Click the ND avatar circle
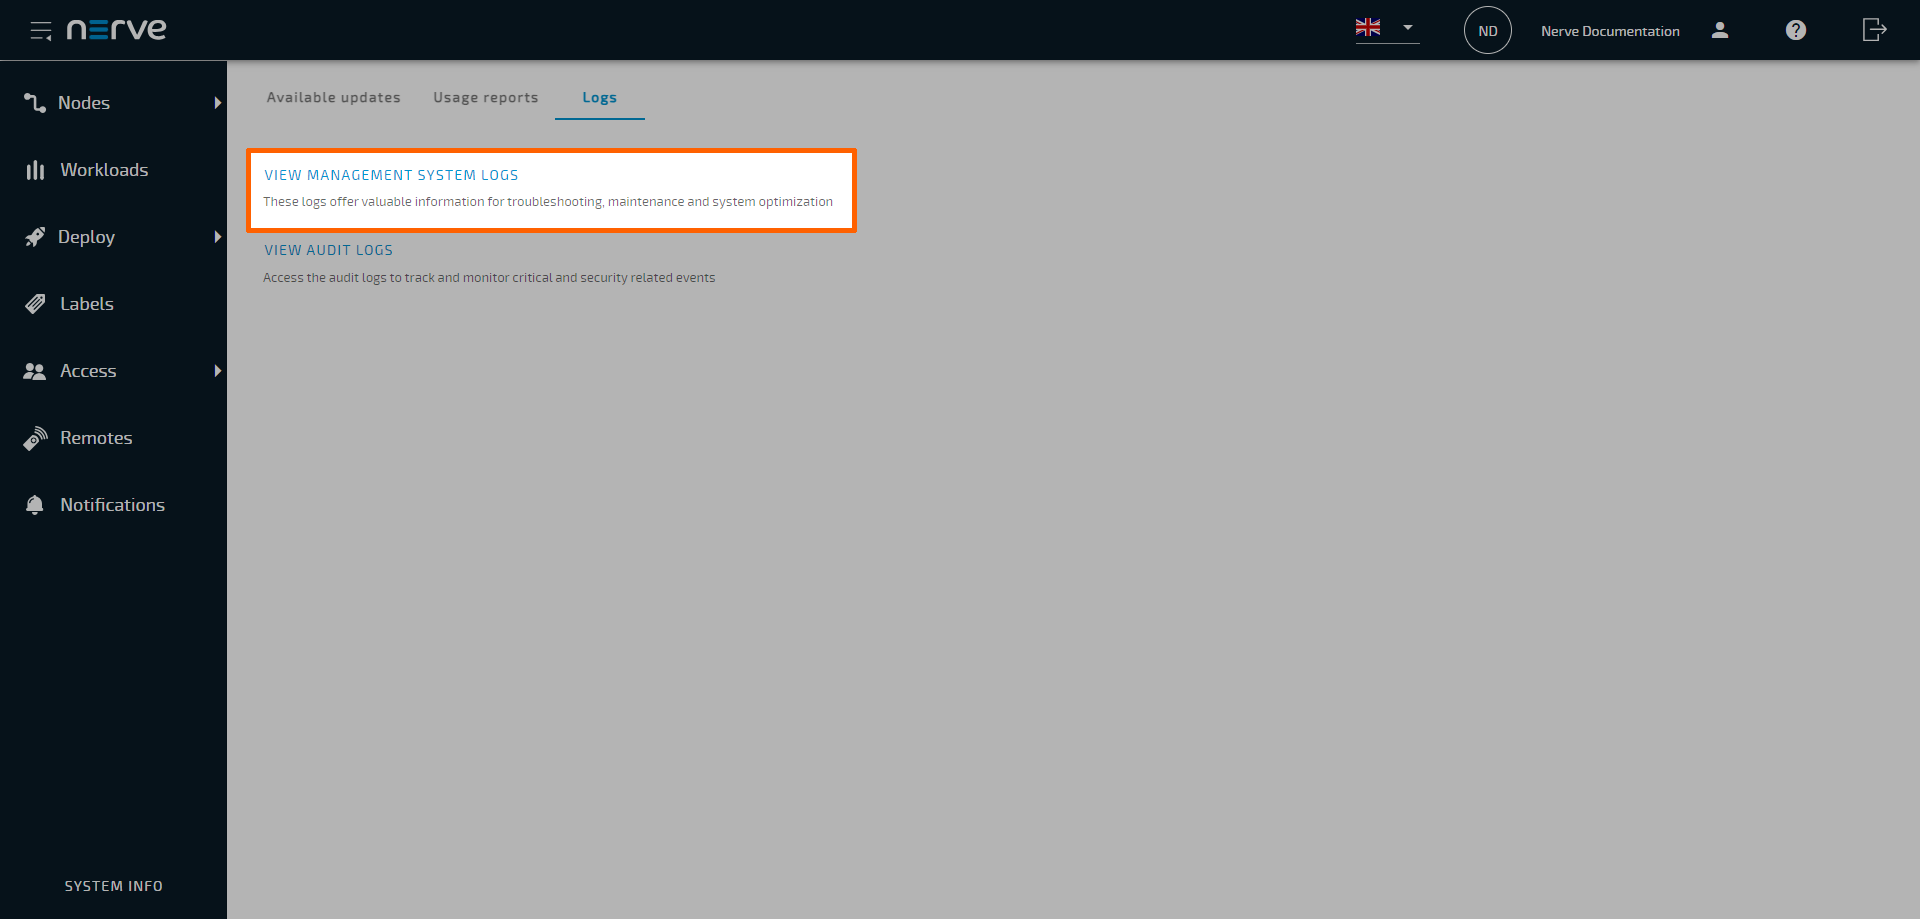The image size is (1920, 919). 1487,29
